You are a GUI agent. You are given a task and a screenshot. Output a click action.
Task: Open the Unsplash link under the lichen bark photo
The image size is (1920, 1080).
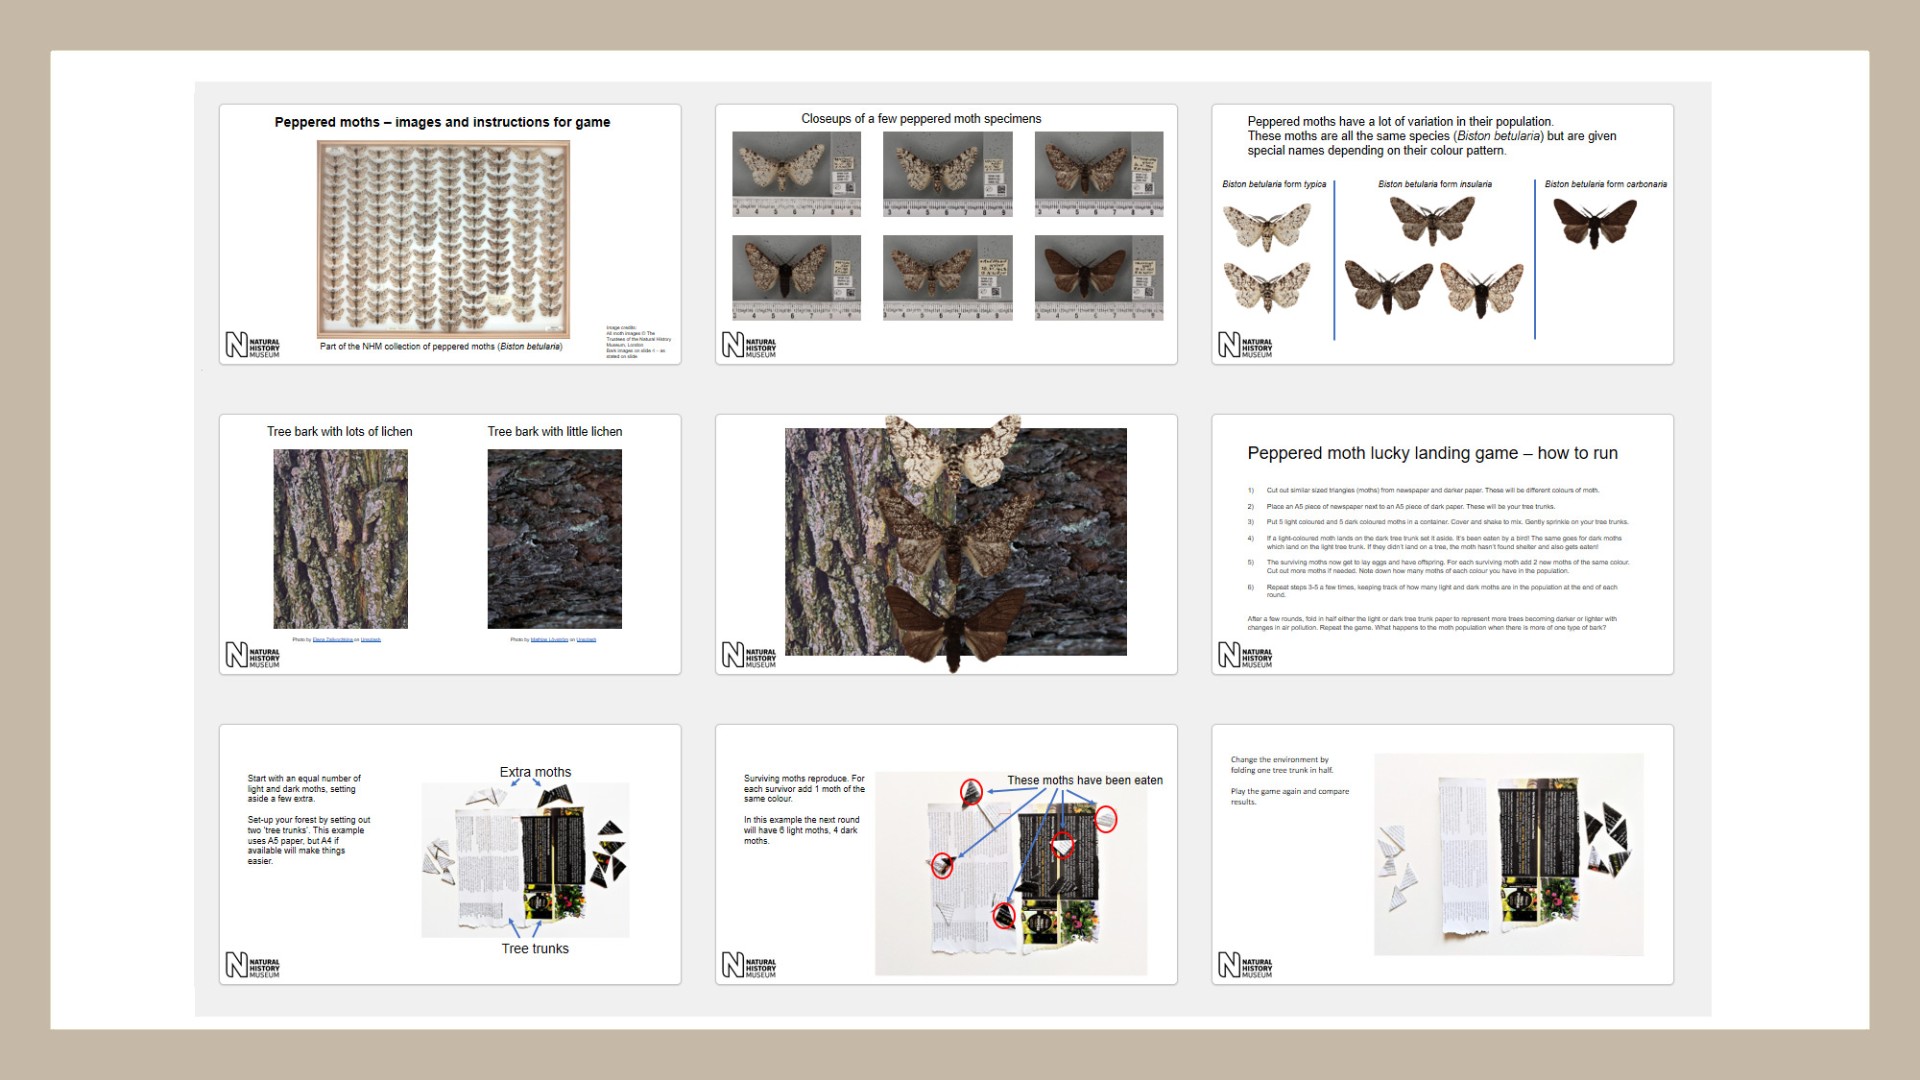click(371, 640)
